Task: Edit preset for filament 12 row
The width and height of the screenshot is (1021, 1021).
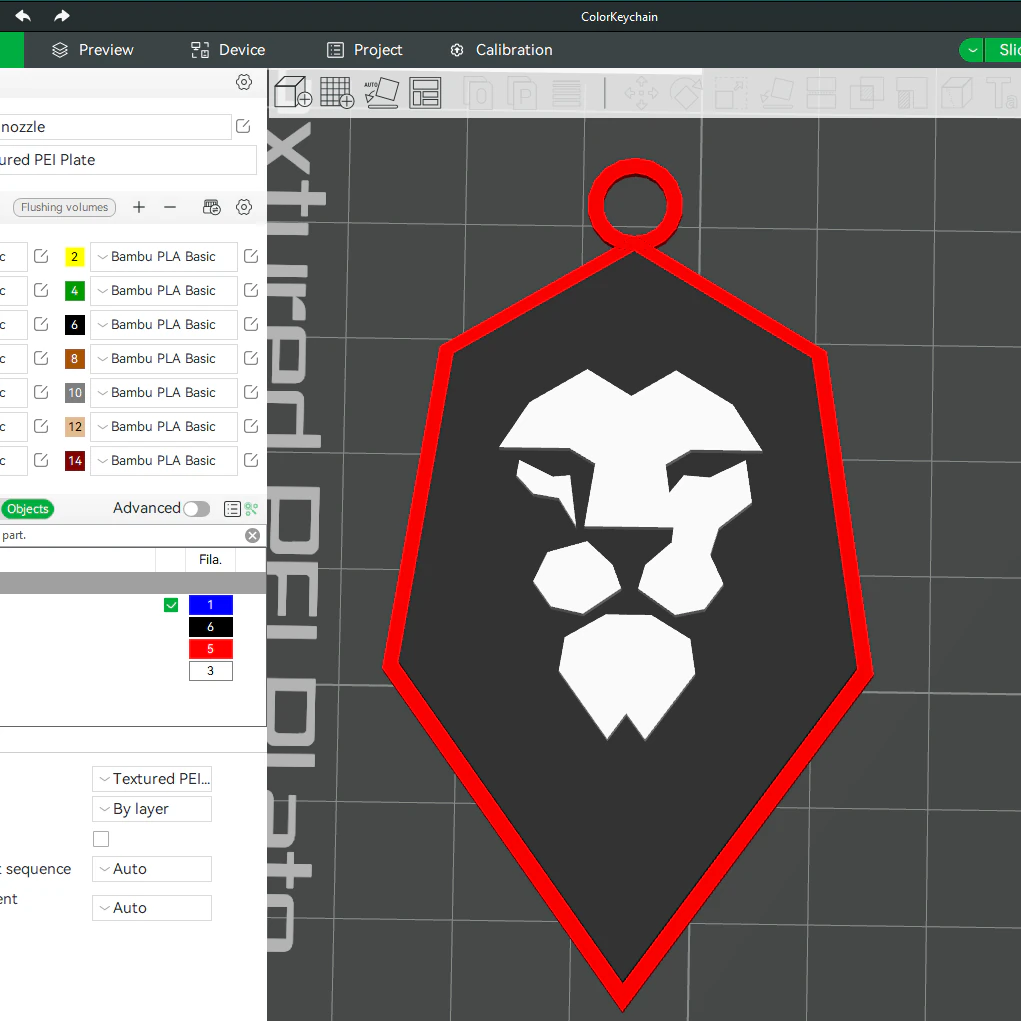Action: click(x=251, y=425)
